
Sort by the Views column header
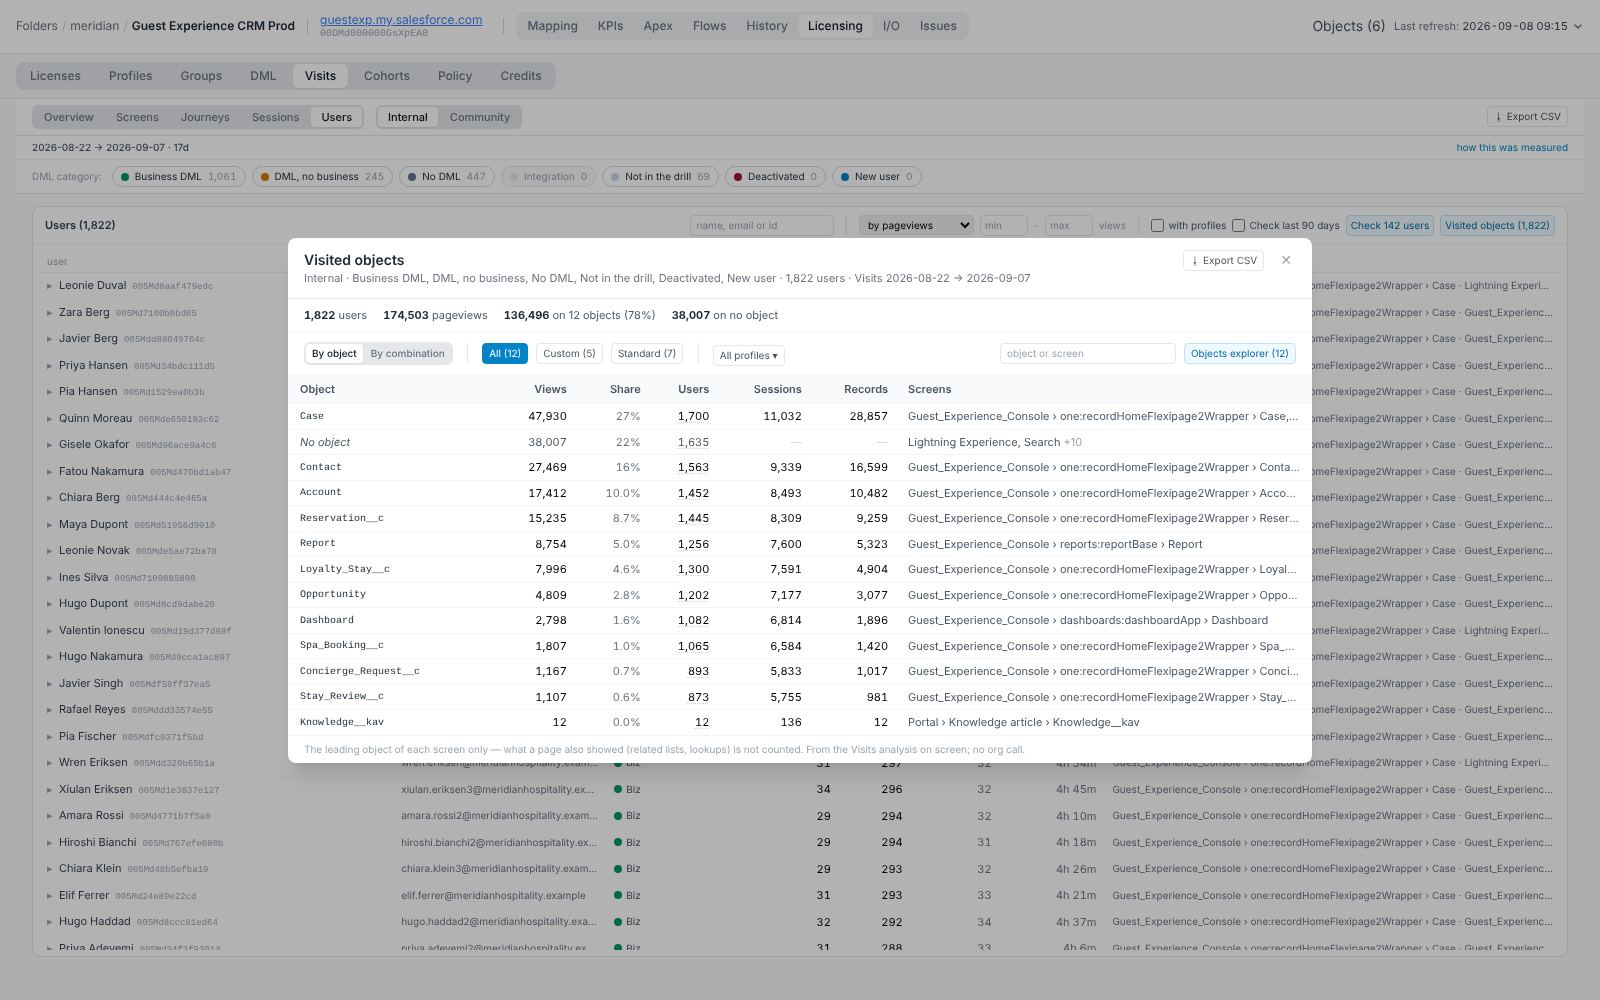click(550, 390)
